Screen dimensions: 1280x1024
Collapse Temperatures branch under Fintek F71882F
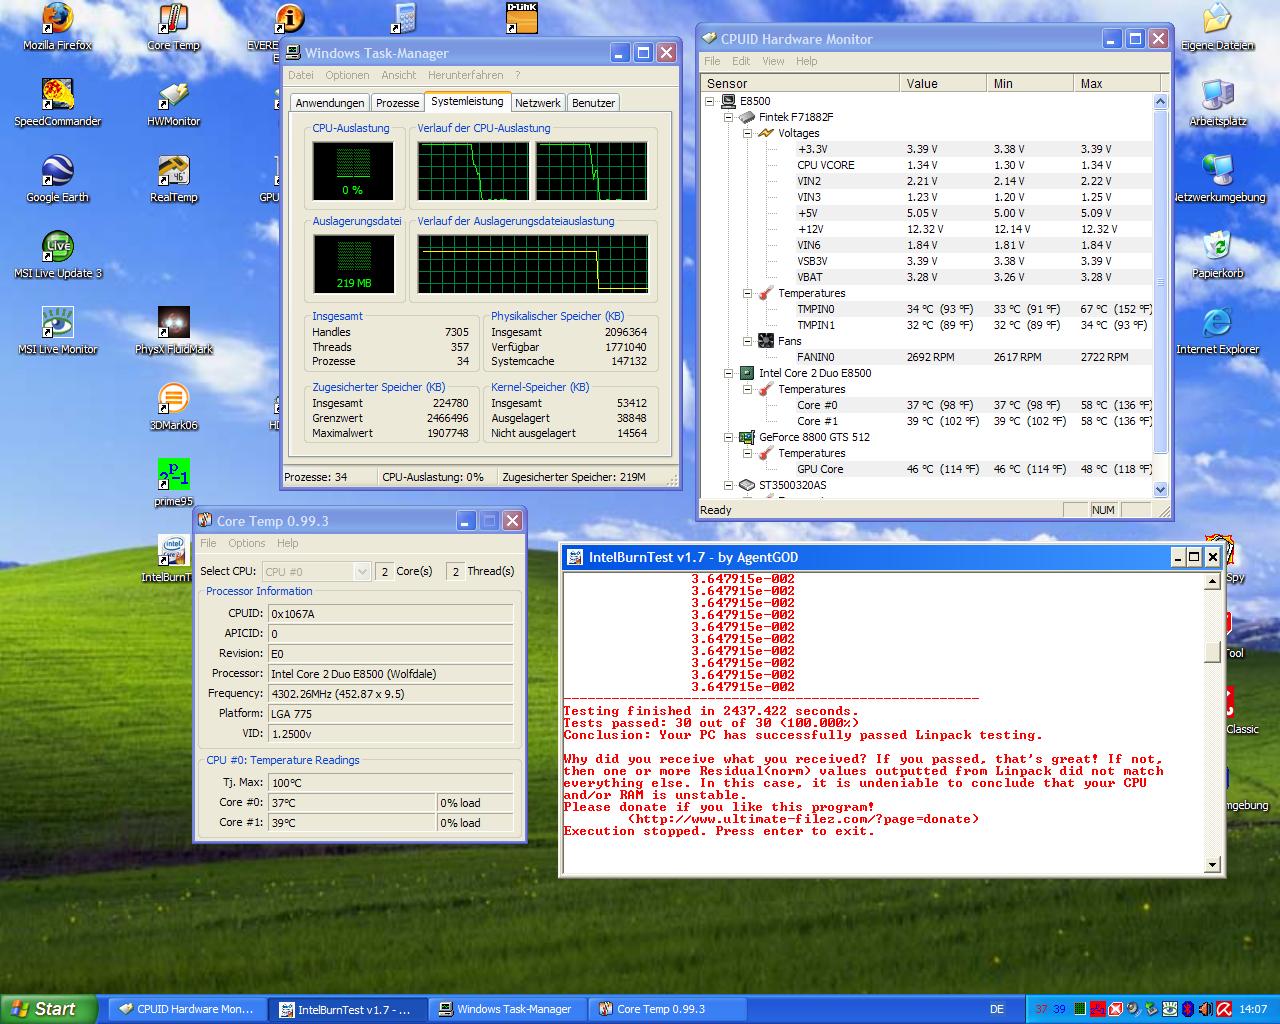747,293
